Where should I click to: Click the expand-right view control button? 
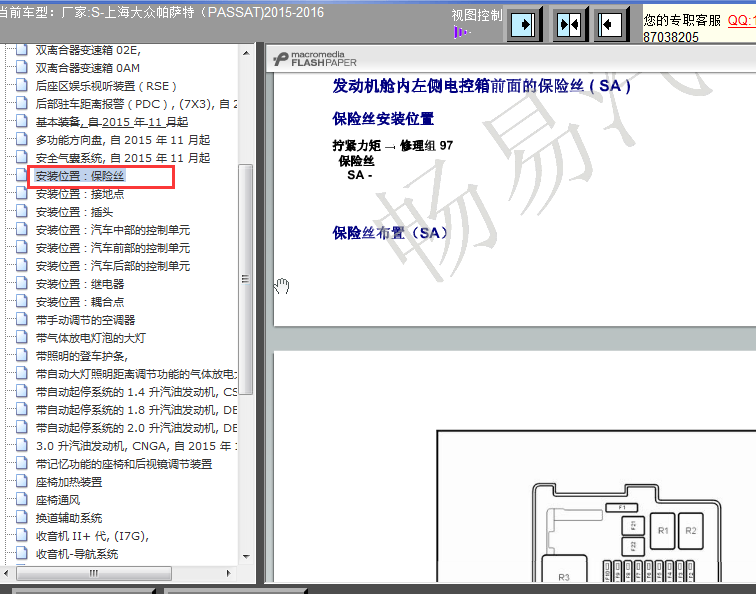[x=524, y=24]
